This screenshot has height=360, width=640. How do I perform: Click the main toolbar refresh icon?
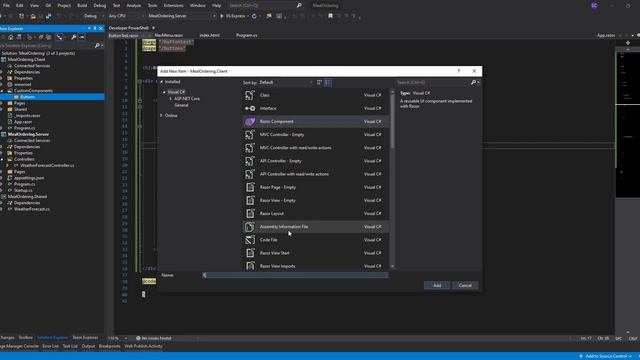click(254, 16)
